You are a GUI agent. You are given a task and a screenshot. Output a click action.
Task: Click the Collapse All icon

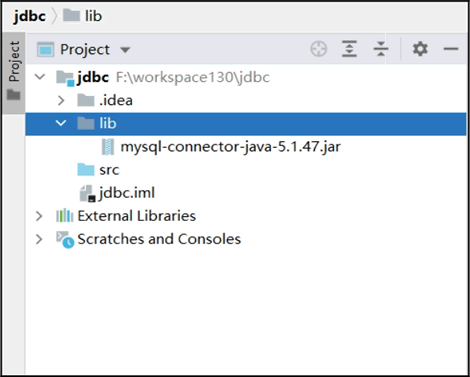click(381, 49)
